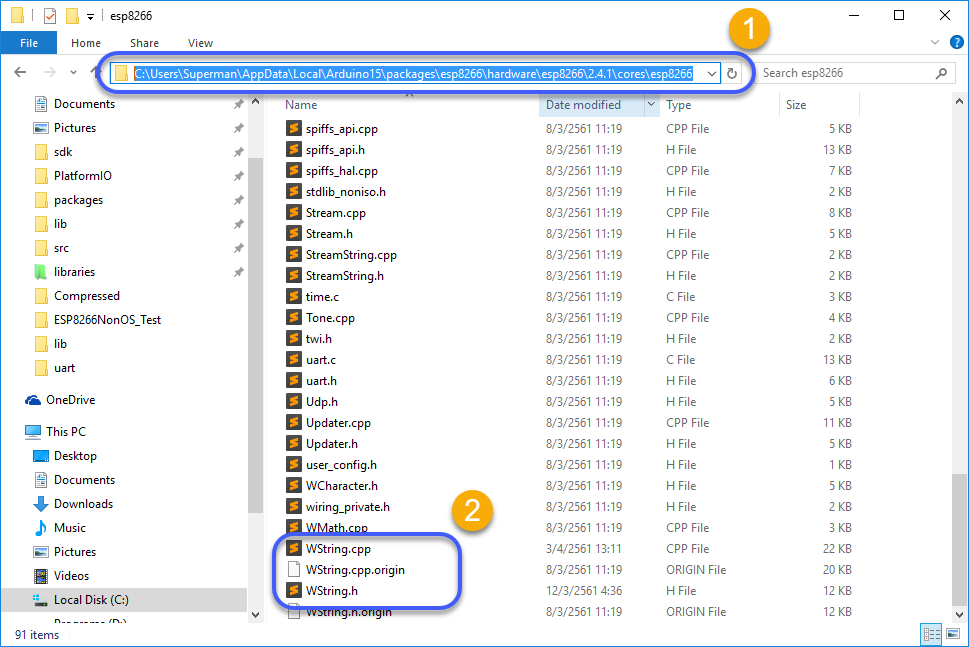Select OneDrive in navigation pane
969x647 pixels.
(70, 400)
